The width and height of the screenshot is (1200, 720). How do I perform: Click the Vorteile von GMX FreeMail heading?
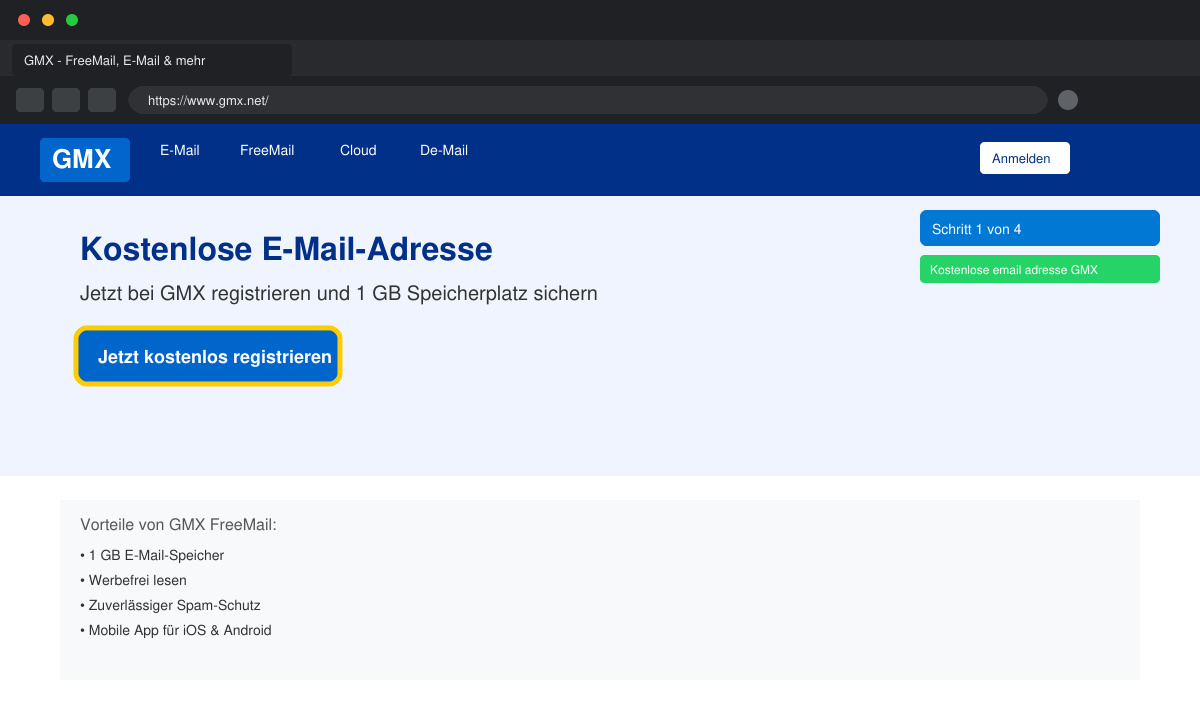178,524
